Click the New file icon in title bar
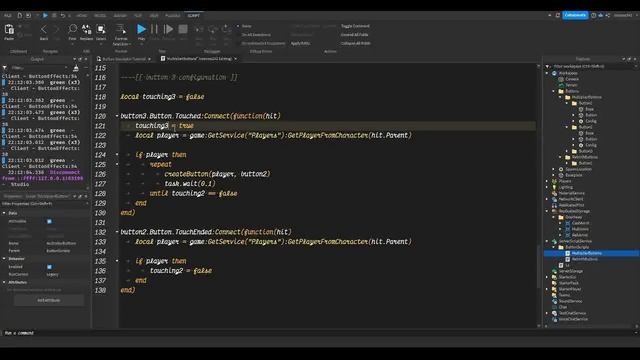640x360 pixels. pos(19,16)
